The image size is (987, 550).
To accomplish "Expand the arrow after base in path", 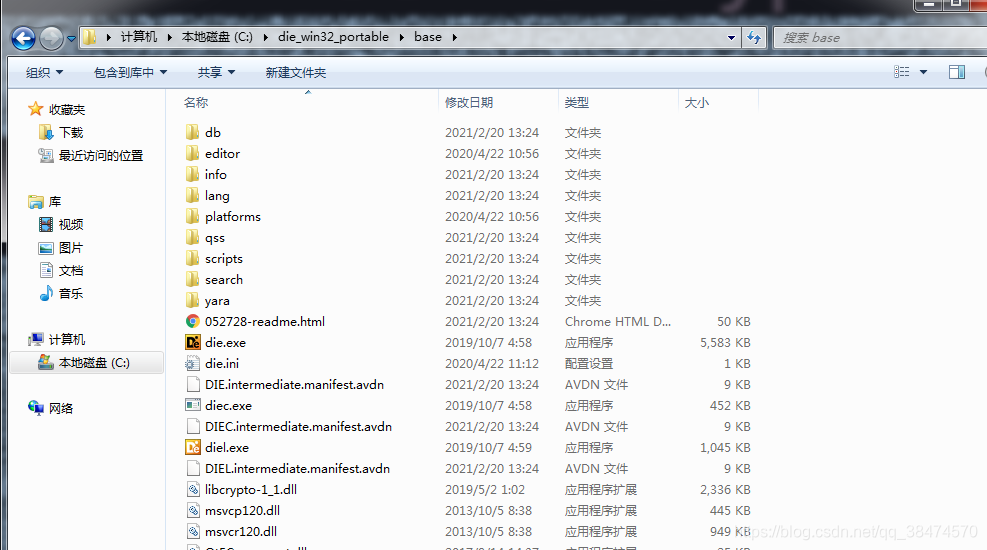I will click(x=454, y=38).
